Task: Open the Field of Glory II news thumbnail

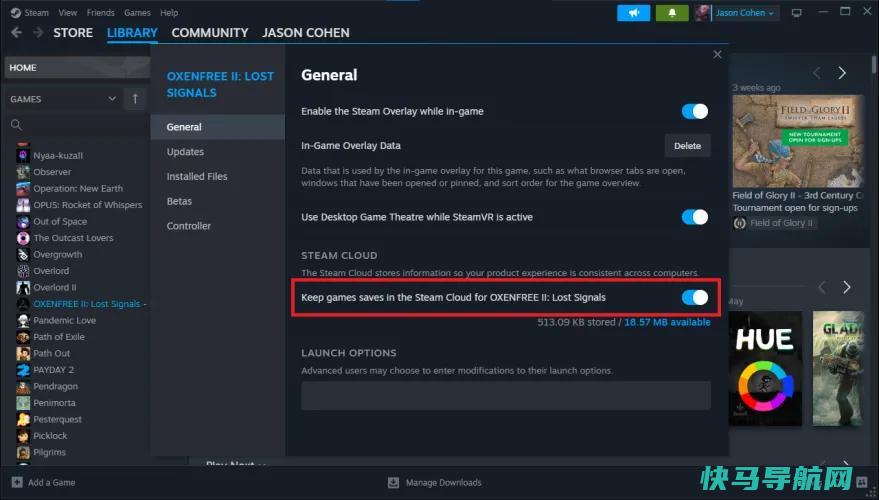Action: tap(798, 141)
